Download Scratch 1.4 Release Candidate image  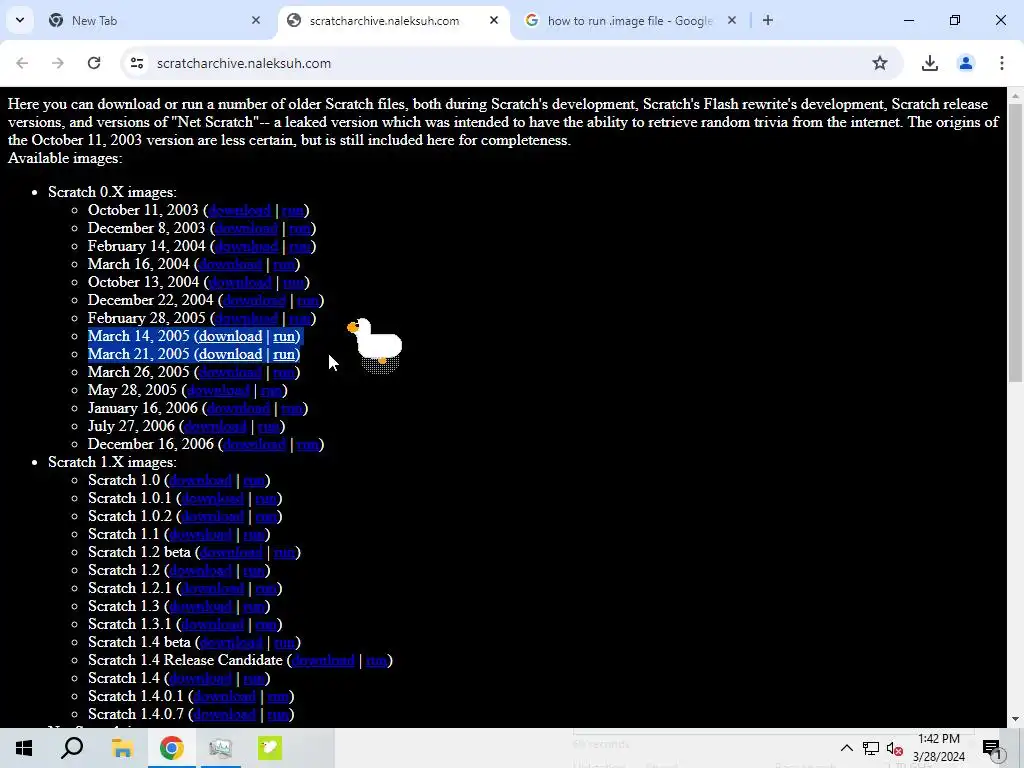click(323, 660)
